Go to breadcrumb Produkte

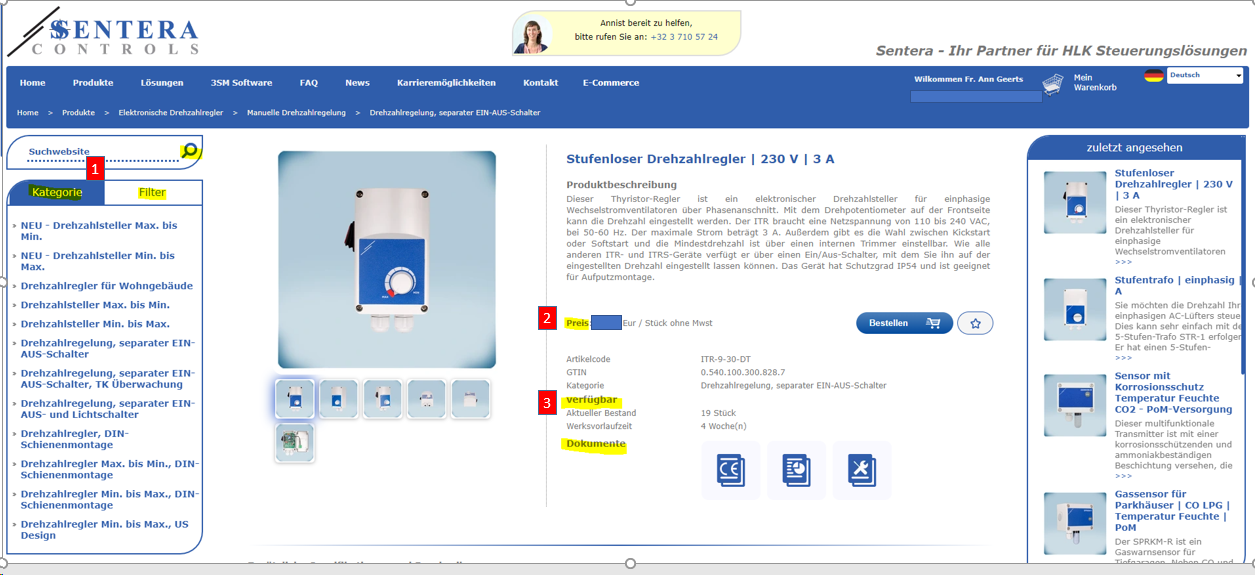78,113
